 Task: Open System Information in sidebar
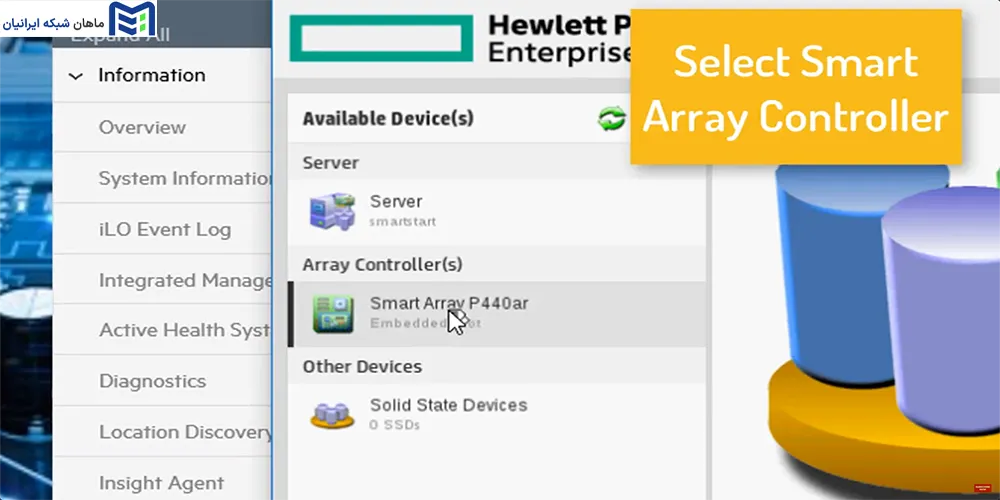point(185,178)
